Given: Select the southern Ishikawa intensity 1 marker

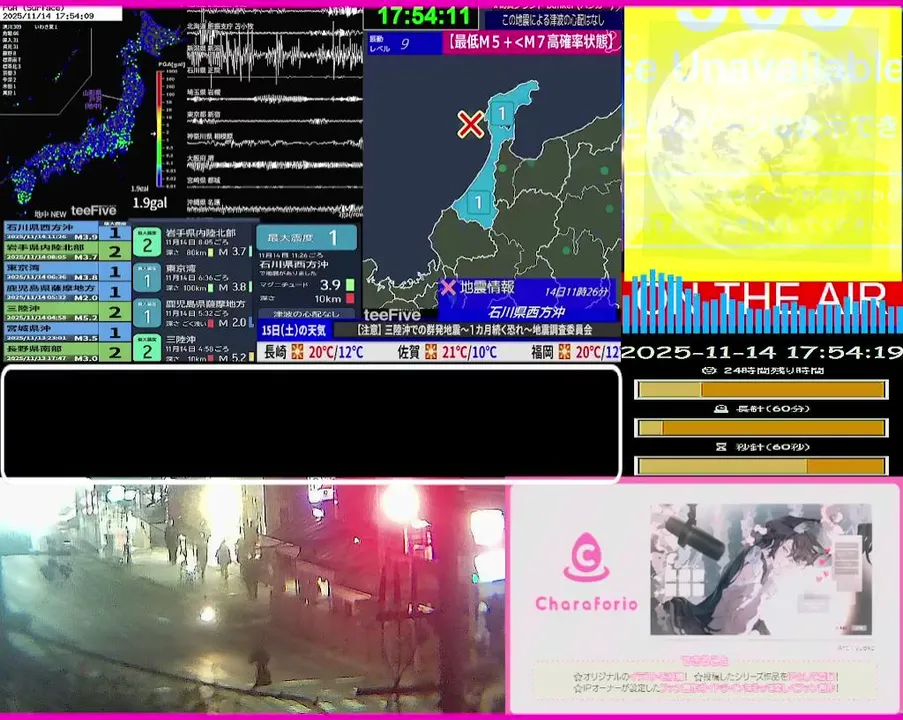Looking at the screenshot, I should click(478, 202).
